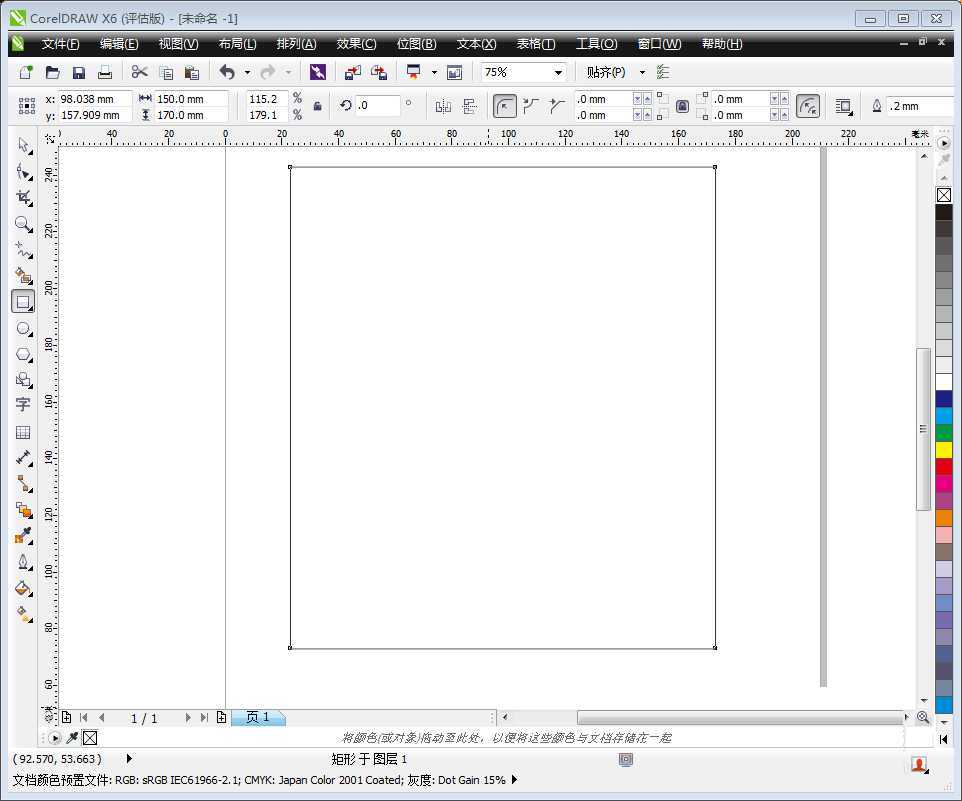
Task: Select the Pick tool
Action: point(23,145)
